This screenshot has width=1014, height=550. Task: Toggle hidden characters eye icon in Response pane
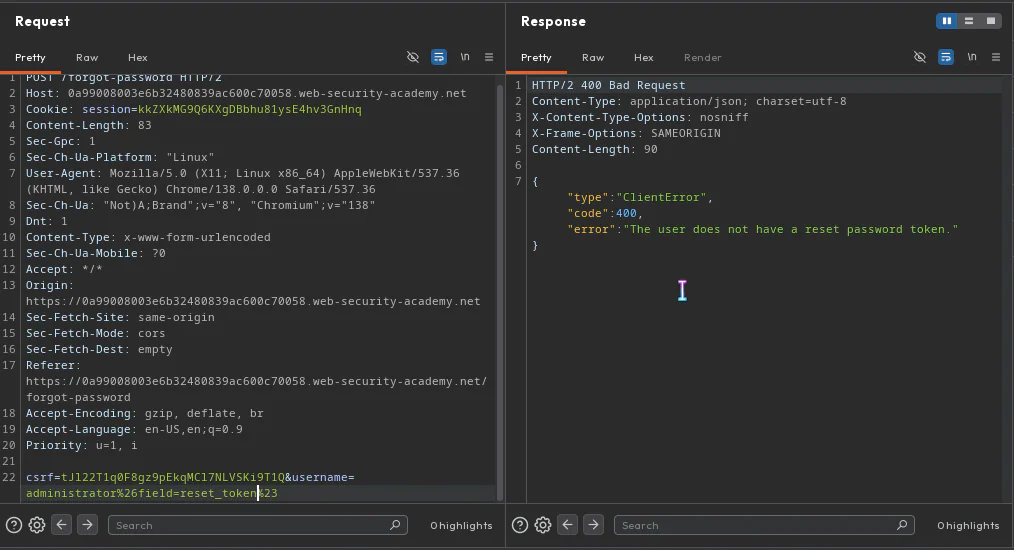pos(920,57)
